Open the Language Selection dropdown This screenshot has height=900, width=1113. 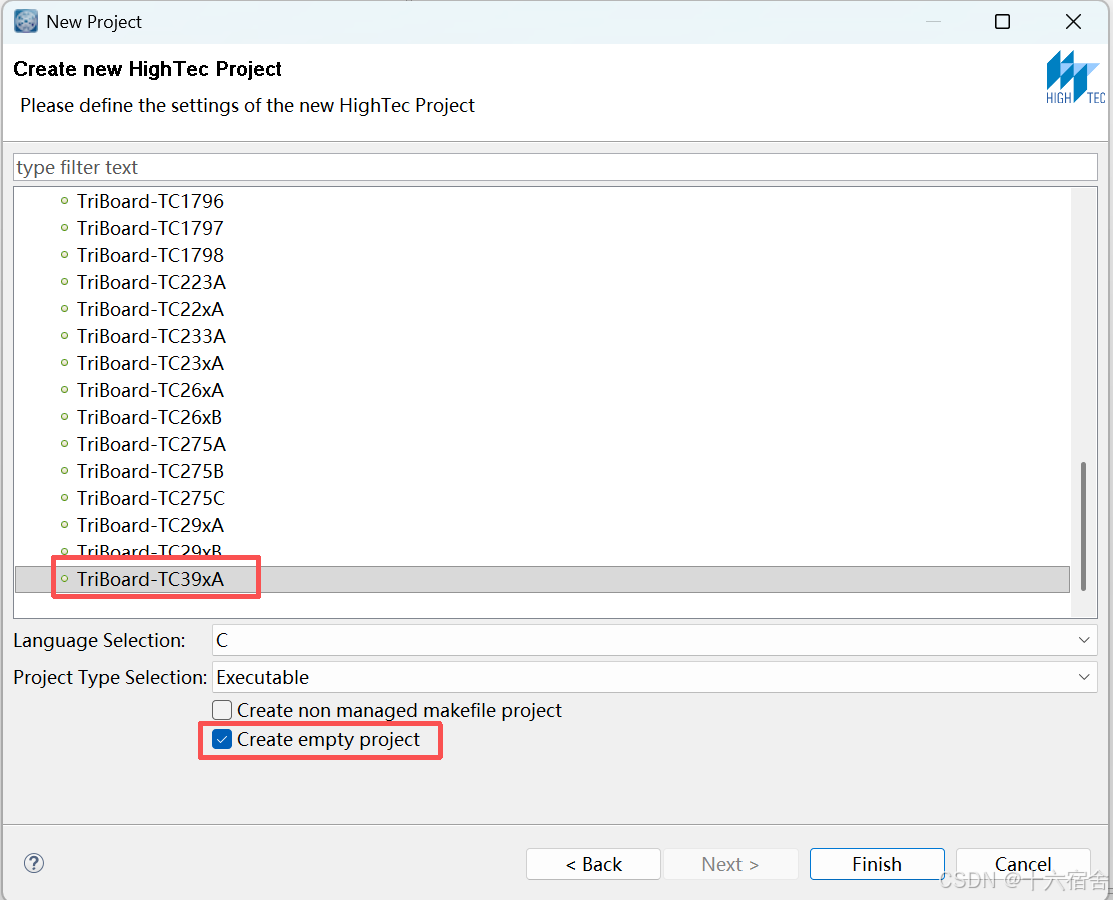654,640
